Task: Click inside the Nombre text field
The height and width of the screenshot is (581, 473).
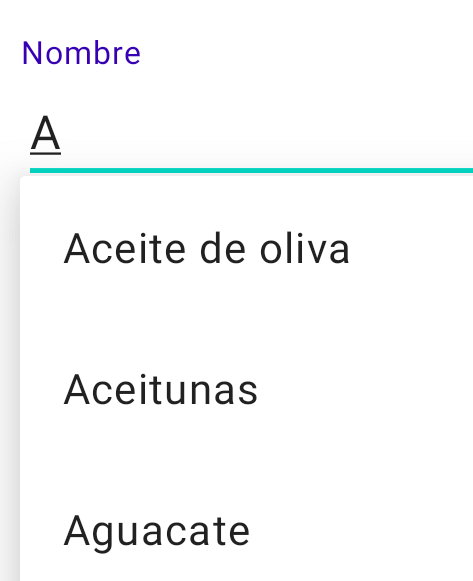Action: [x=251, y=134]
